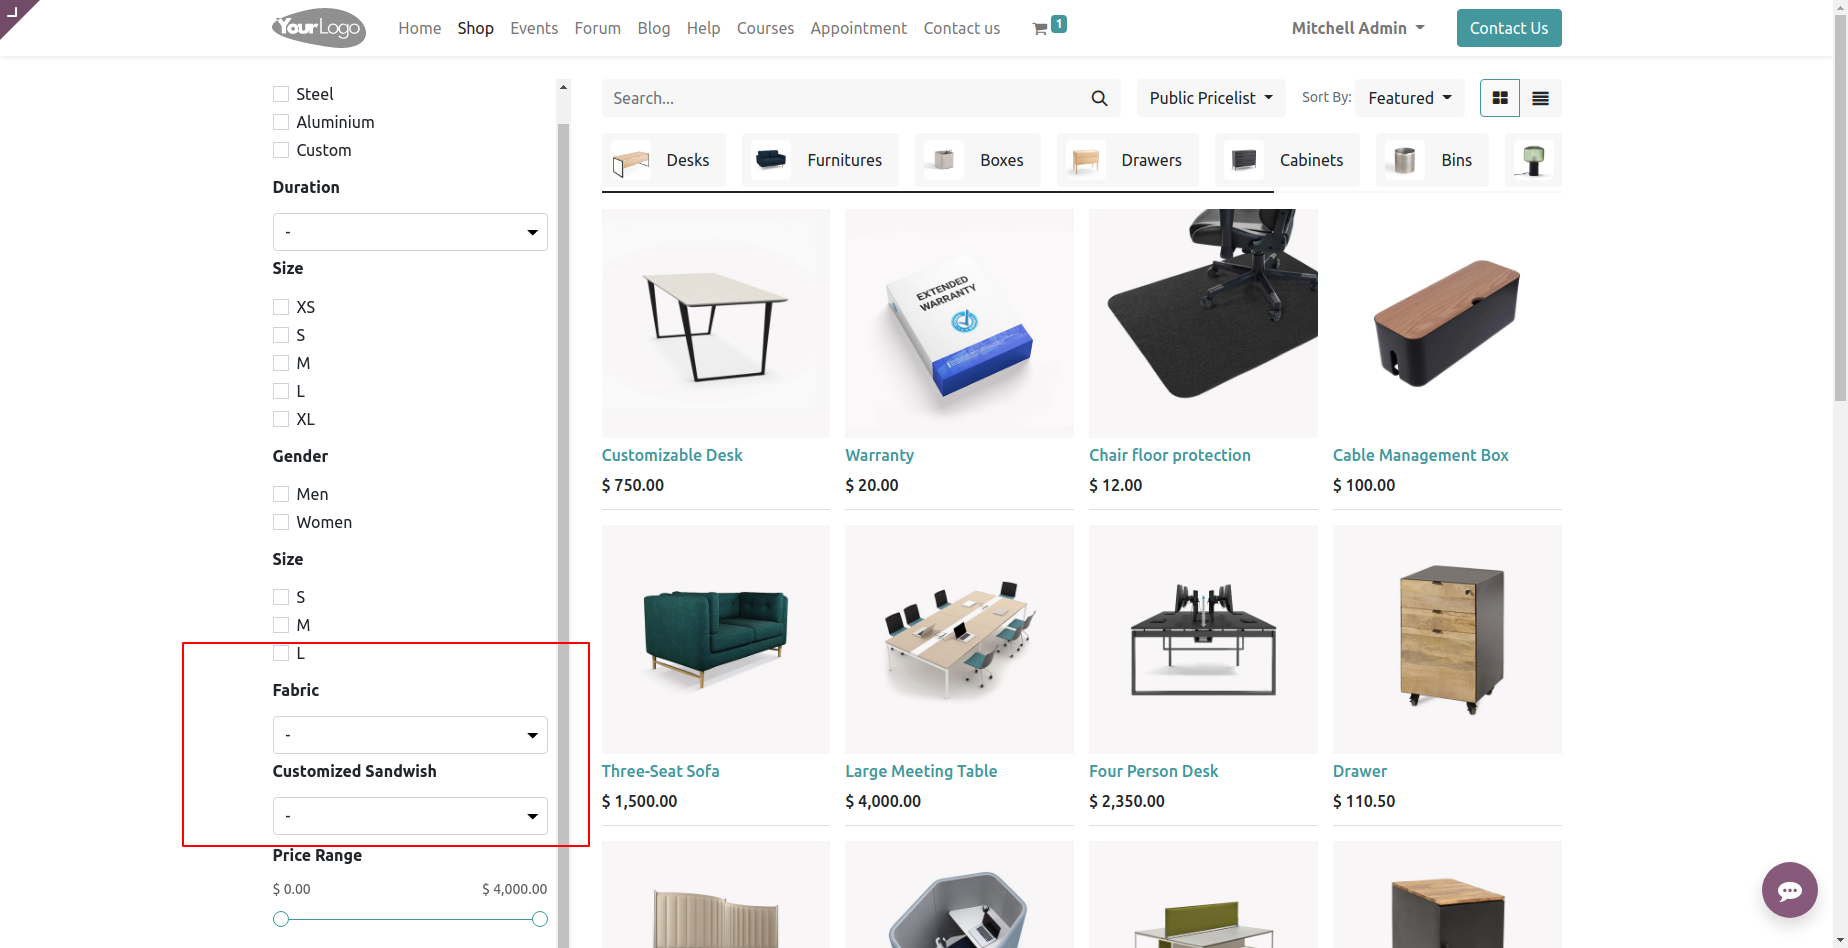Open the Three-Seat Sofa product
Image resolution: width=1848 pixels, height=948 pixels.
point(660,771)
